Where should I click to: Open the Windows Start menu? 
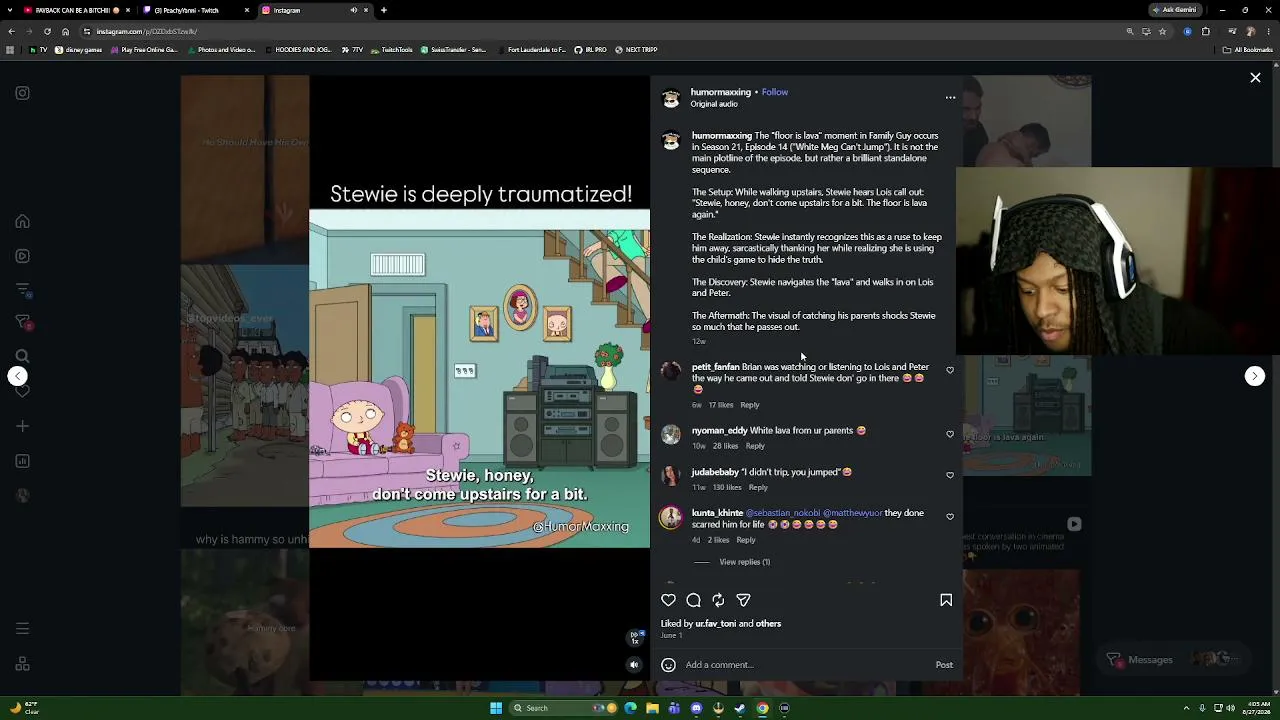496,708
